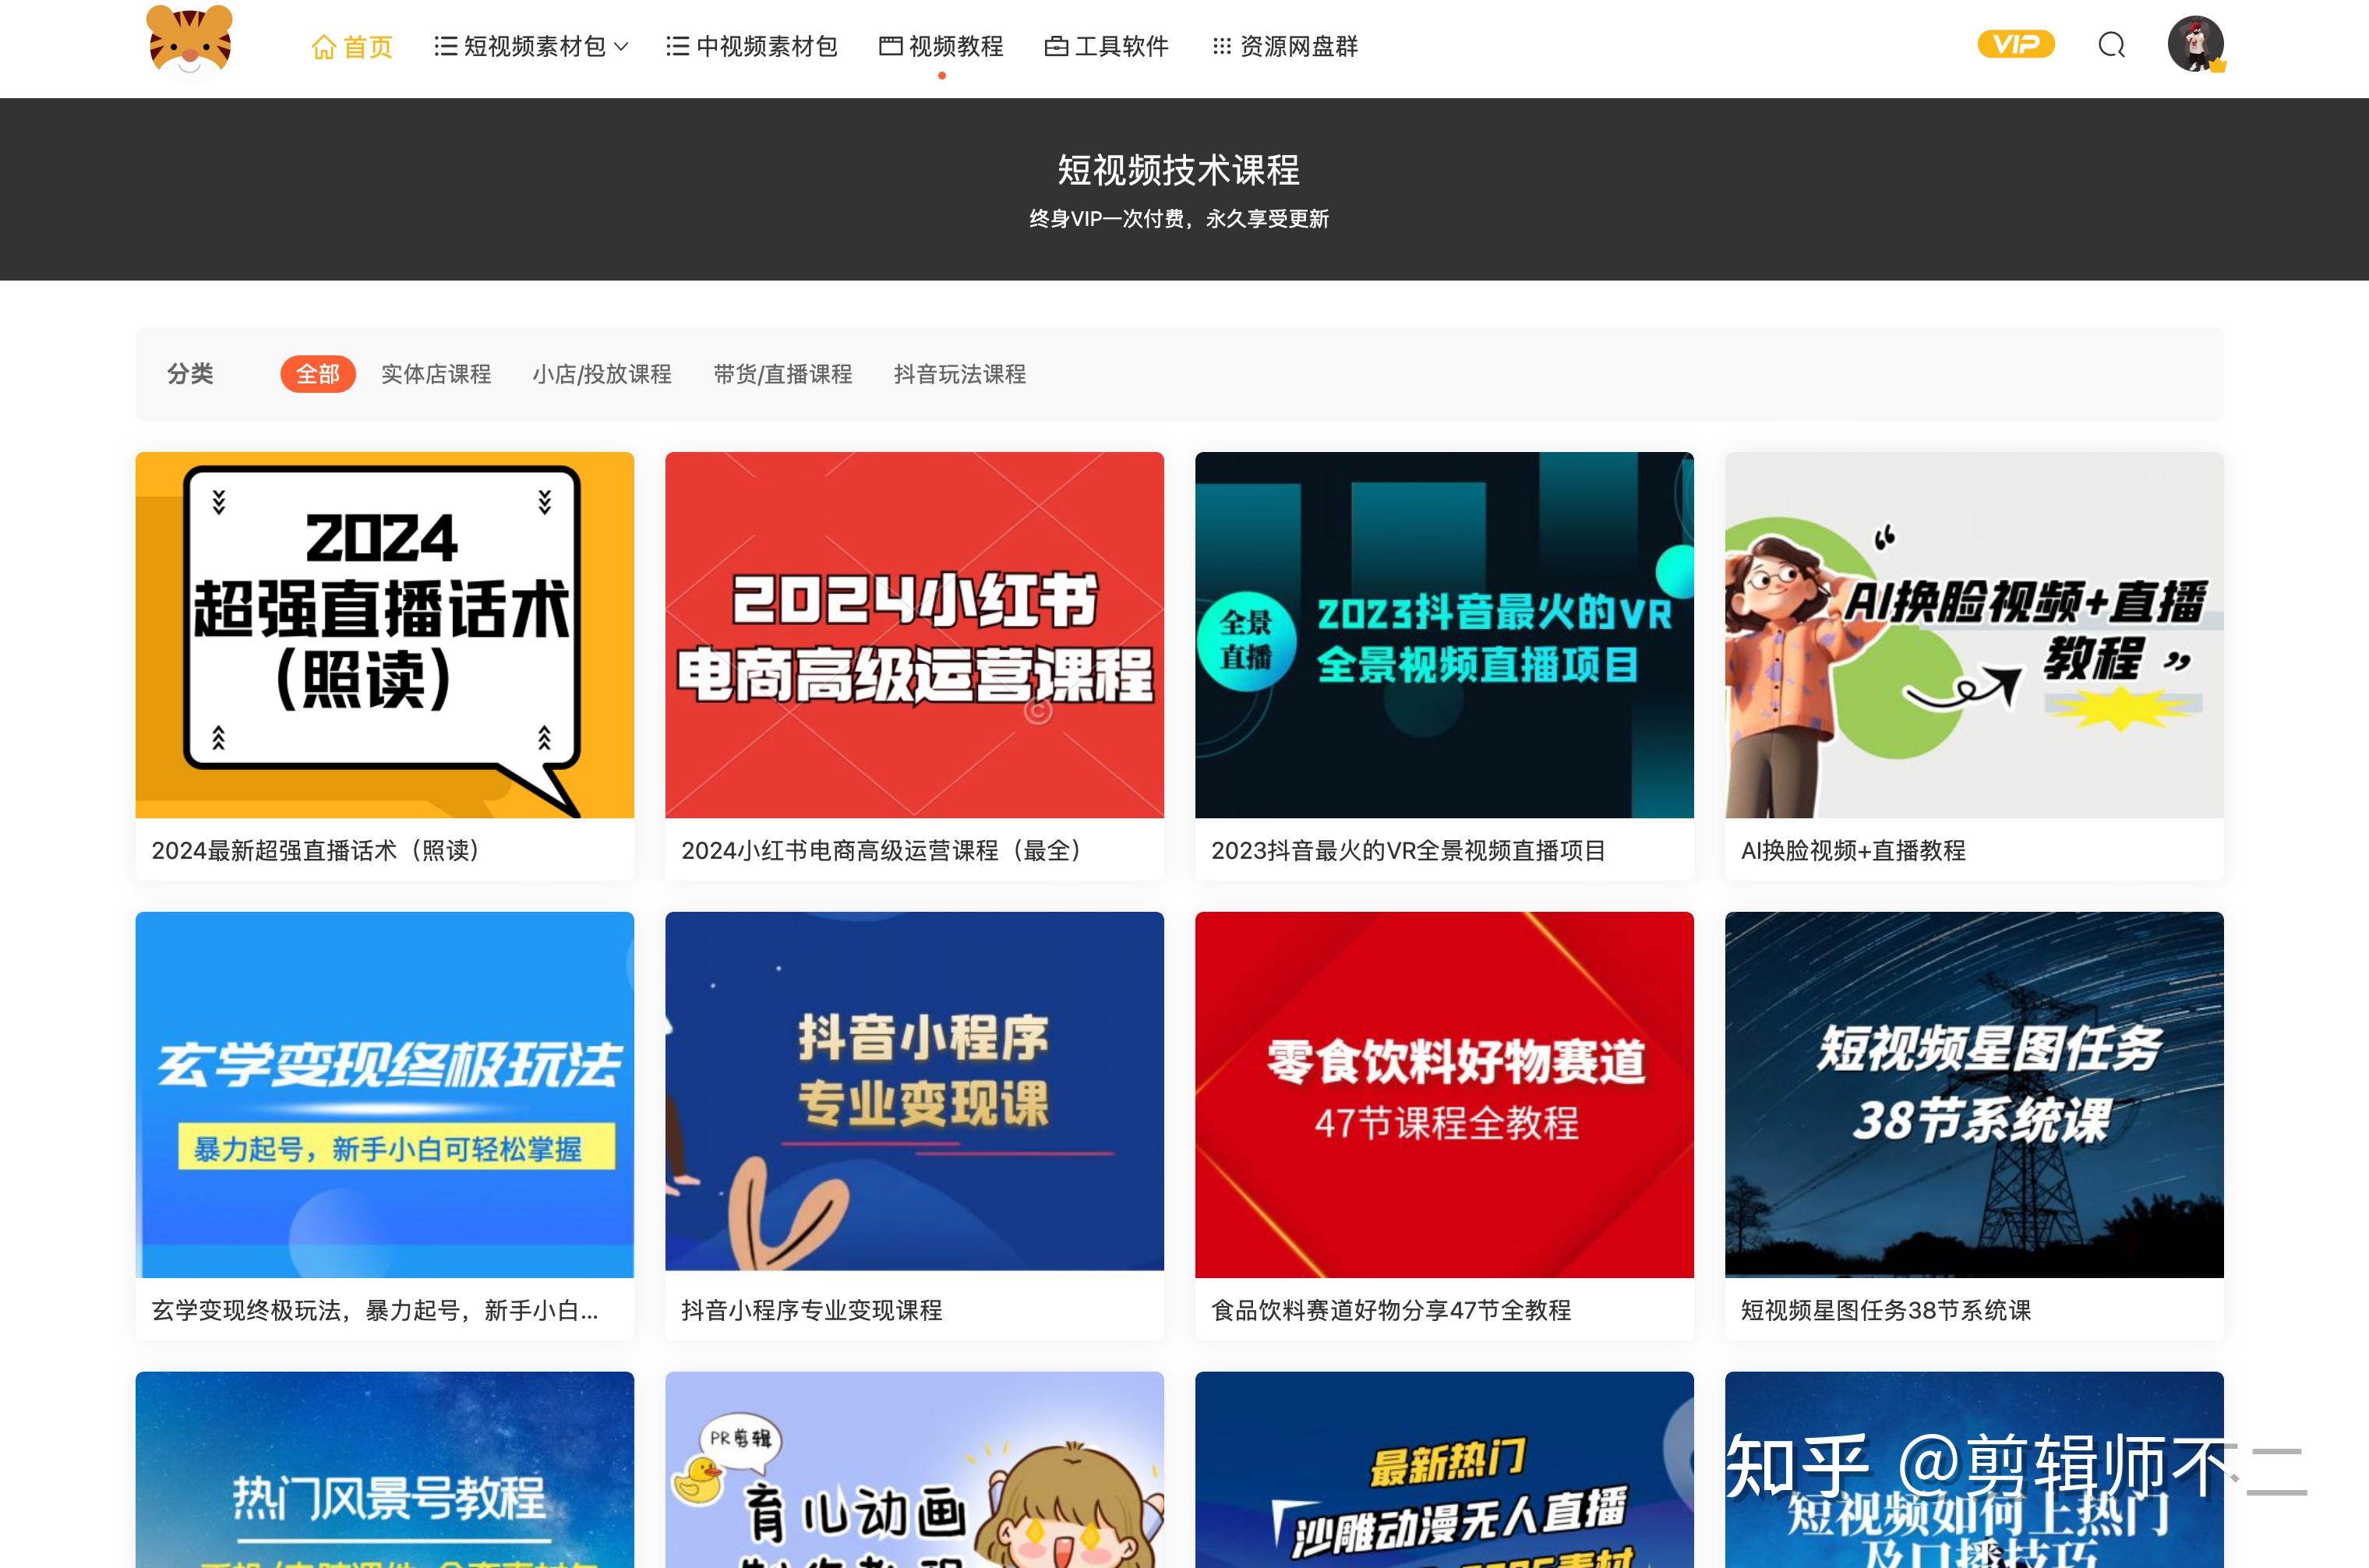
Task: Filter by 实体店课程 category
Action: tap(436, 374)
